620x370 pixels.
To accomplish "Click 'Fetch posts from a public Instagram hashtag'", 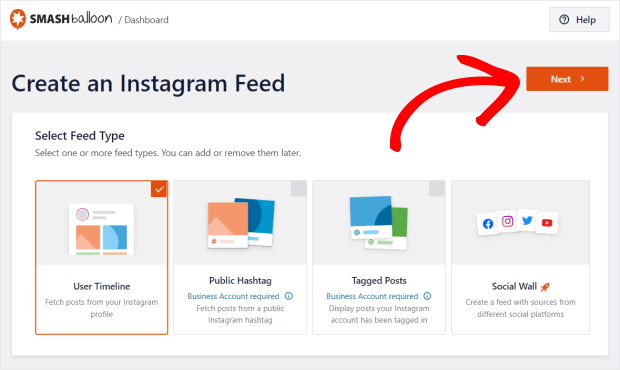I will pos(240,314).
